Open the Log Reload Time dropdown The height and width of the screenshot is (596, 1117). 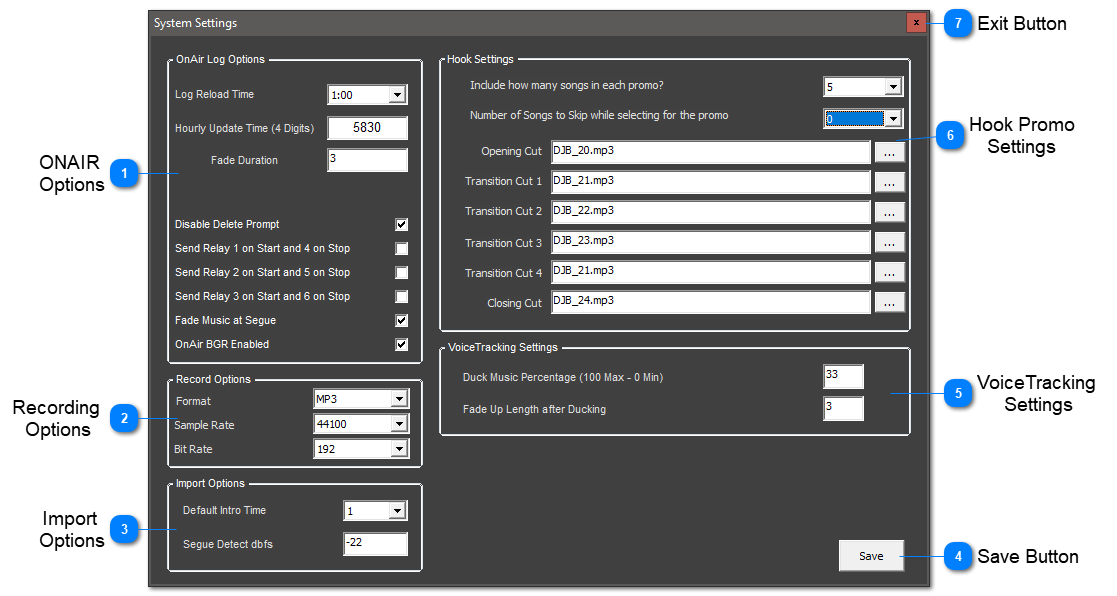tap(398, 95)
